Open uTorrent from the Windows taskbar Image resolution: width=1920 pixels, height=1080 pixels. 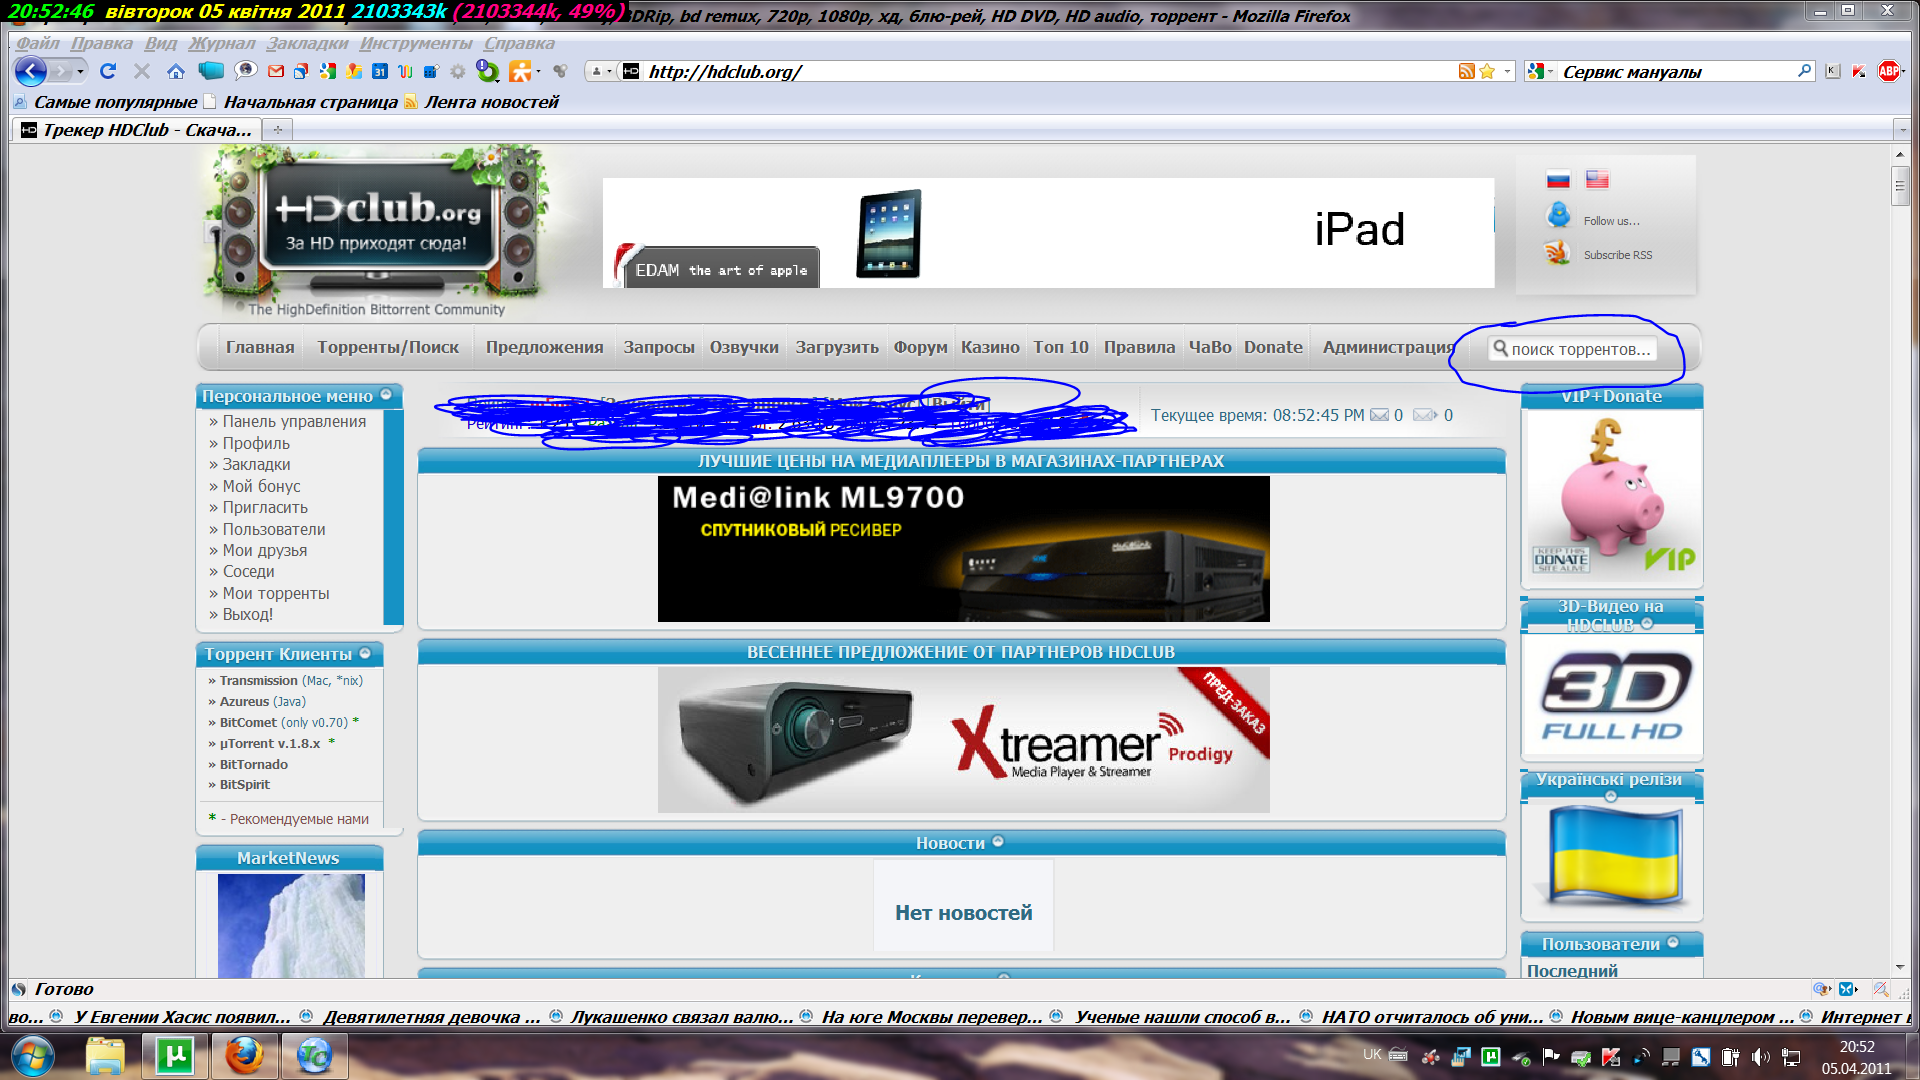pos(175,1056)
